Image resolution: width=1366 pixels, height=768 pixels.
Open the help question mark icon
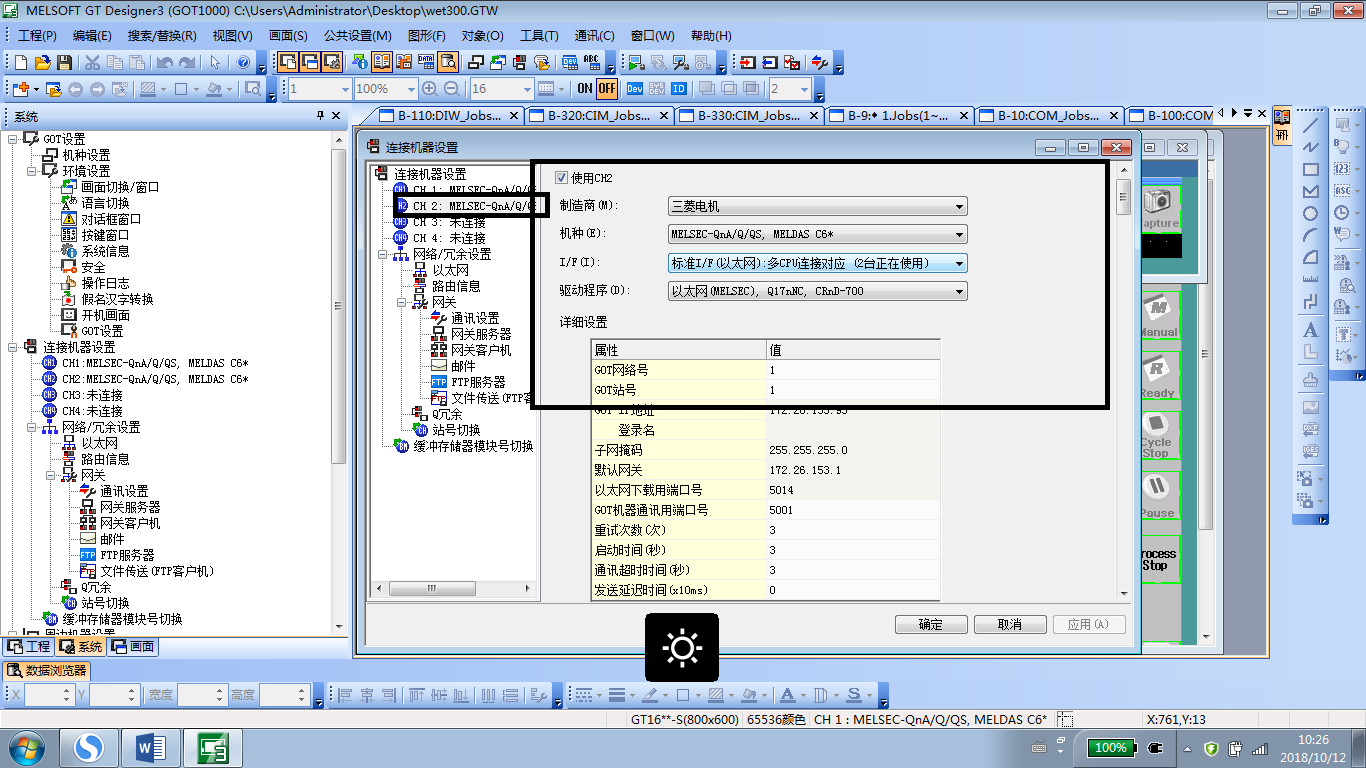click(243, 62)
